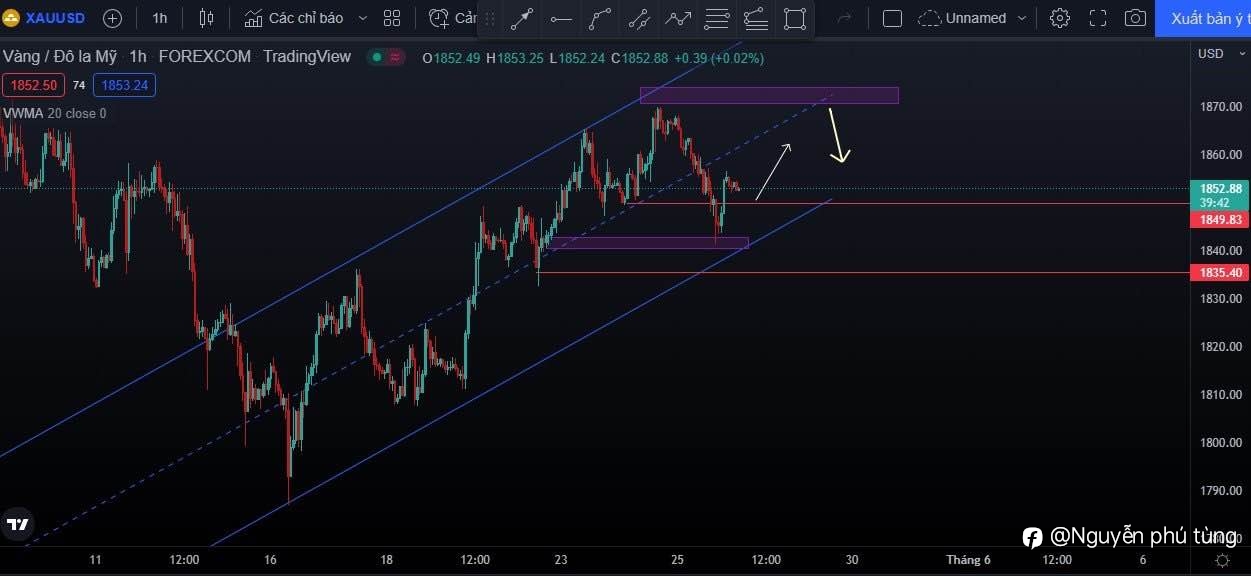Screen dimensions: 1251x576
Task: Select the upper purple rectangle zone drawing
Action: (769, 96)
